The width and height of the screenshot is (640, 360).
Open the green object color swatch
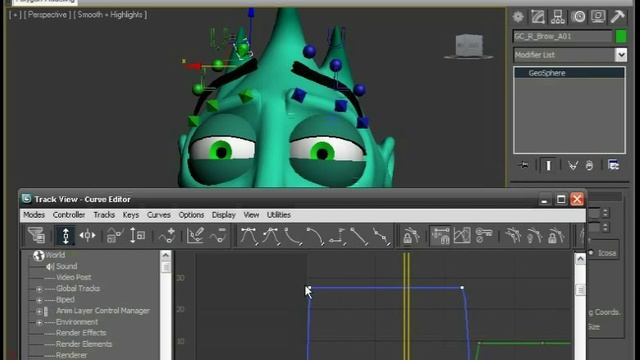(621, 36)
